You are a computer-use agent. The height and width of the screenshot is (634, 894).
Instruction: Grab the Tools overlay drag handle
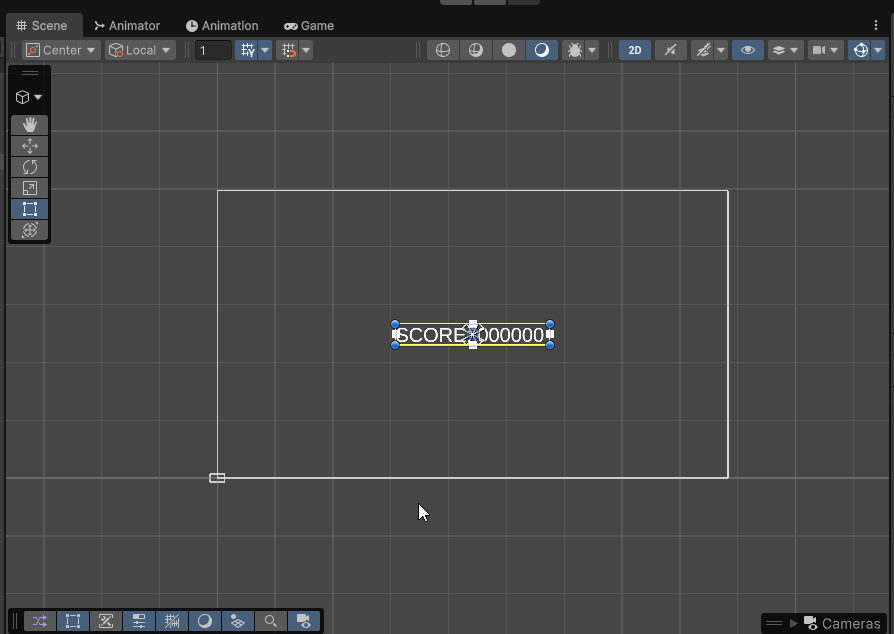(30, 73)
